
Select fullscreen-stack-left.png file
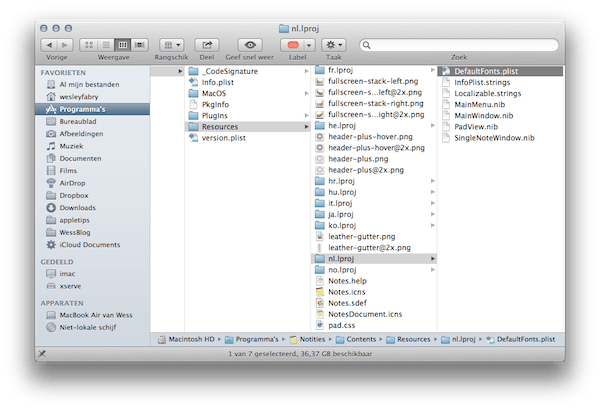(374, 81)
